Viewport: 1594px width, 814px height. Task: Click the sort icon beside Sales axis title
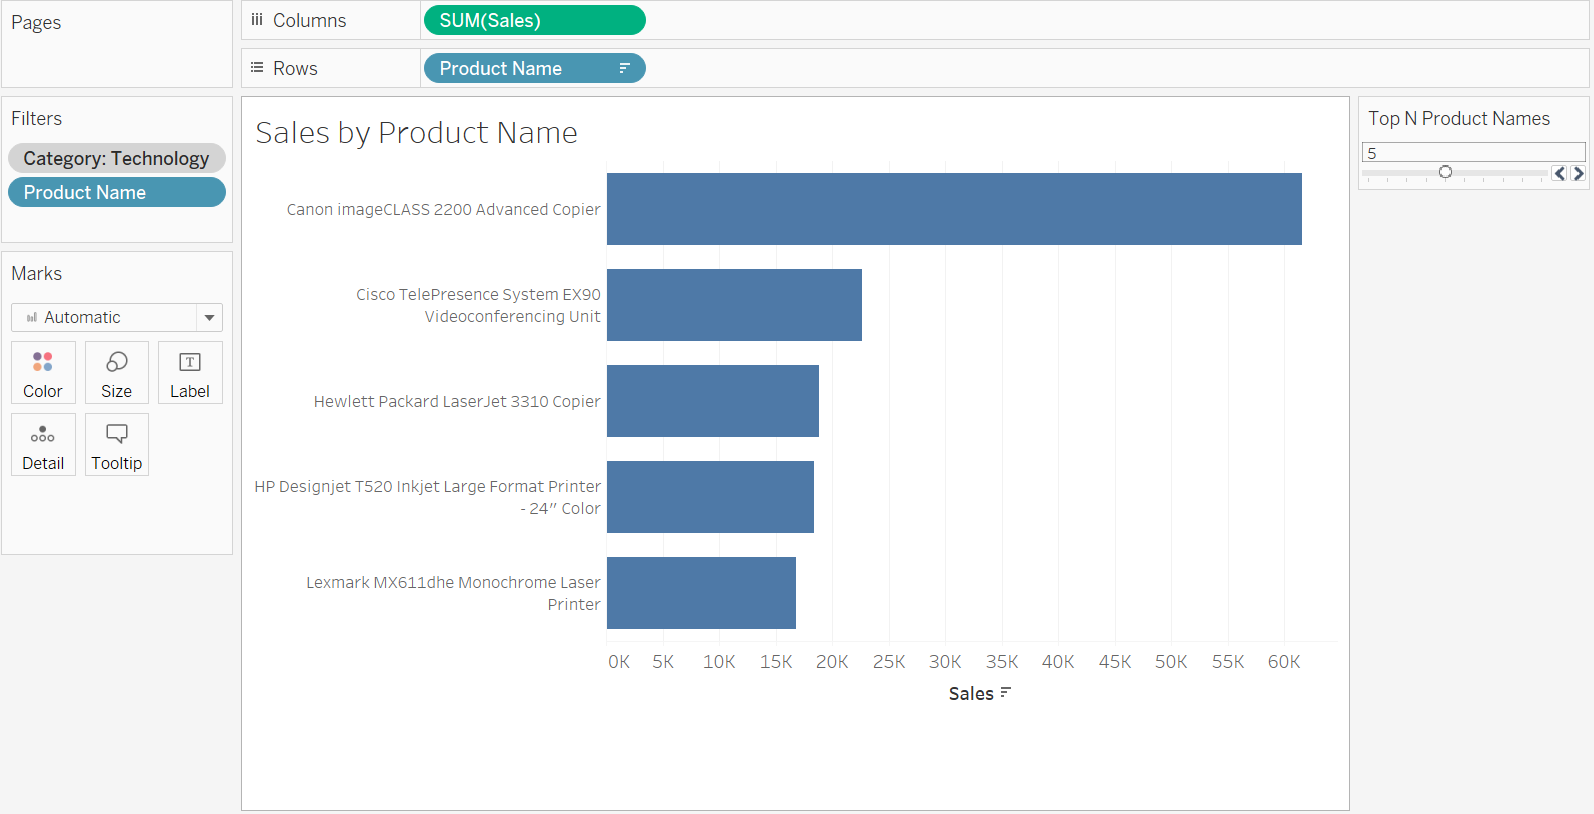click(x=1005, y=693)
